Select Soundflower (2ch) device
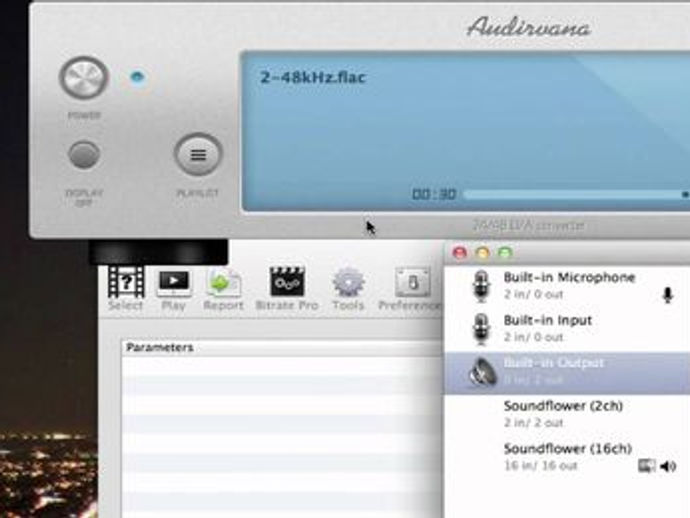The width and height of the screenshot is (690, 518). tap(567, 415)
